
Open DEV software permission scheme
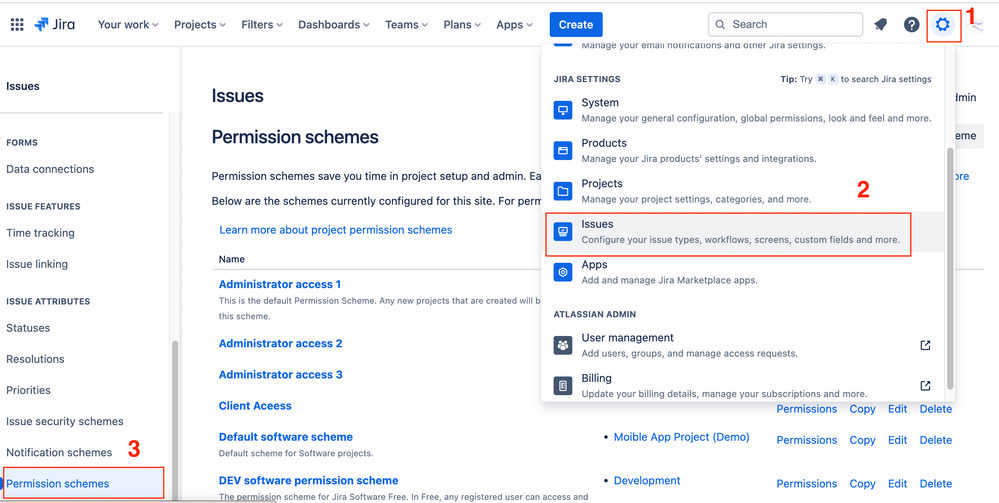(x=308, y=481)
